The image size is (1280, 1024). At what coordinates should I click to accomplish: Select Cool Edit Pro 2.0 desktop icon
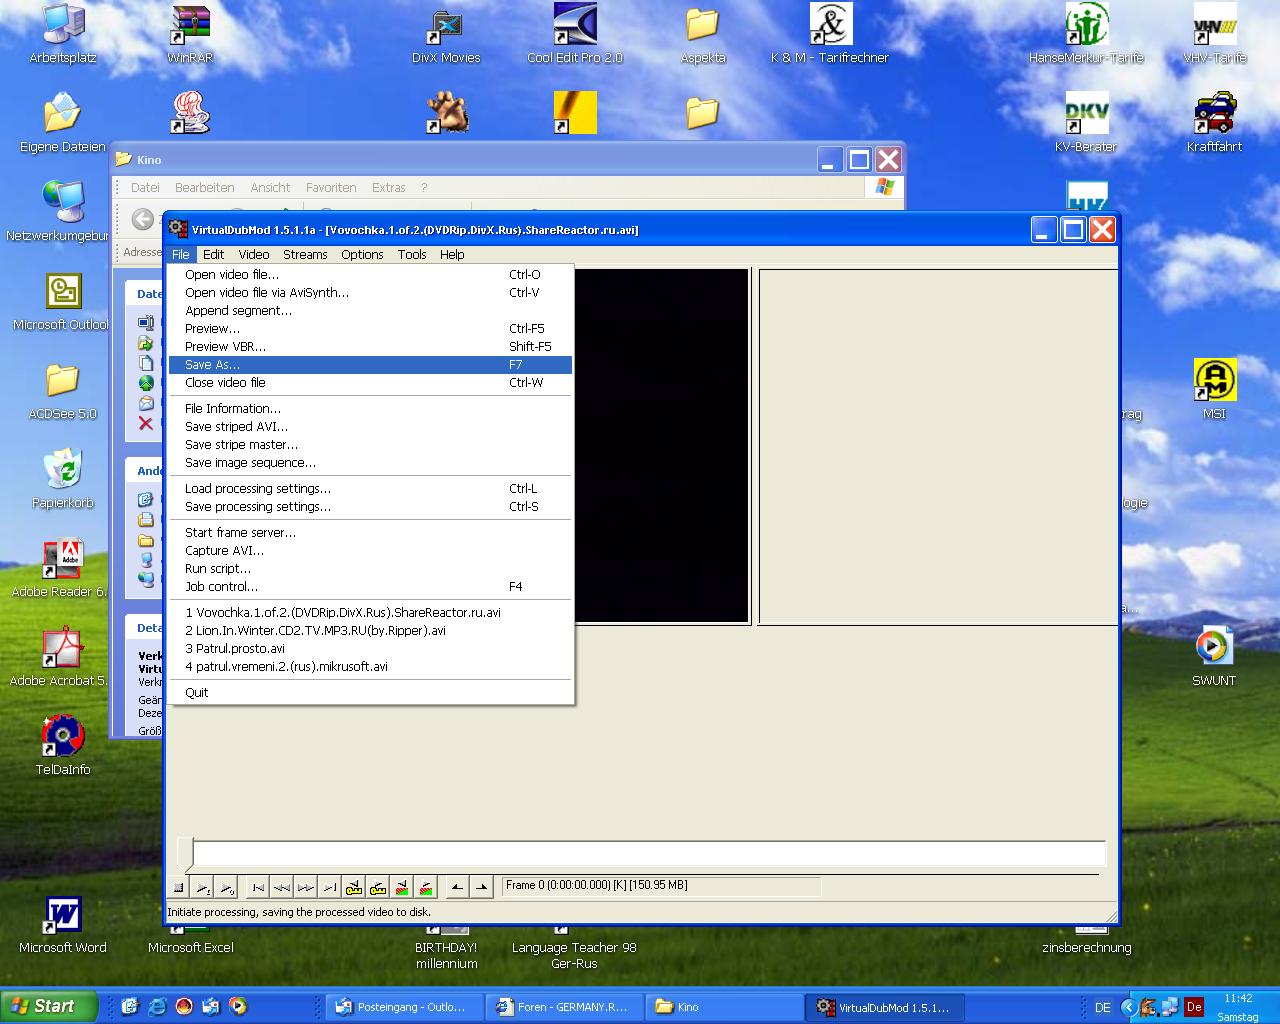click(575, 35)
